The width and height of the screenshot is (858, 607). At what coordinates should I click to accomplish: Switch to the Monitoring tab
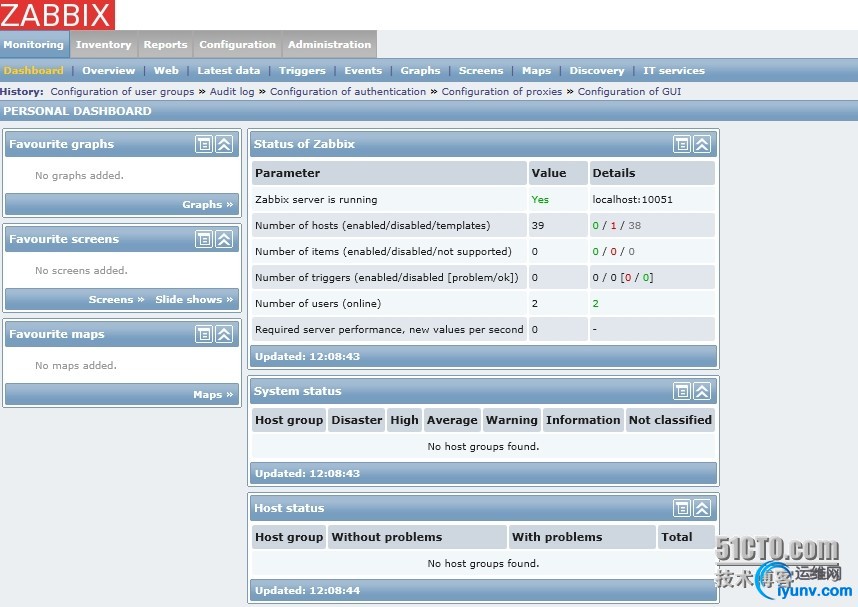[x=34, y=44]
